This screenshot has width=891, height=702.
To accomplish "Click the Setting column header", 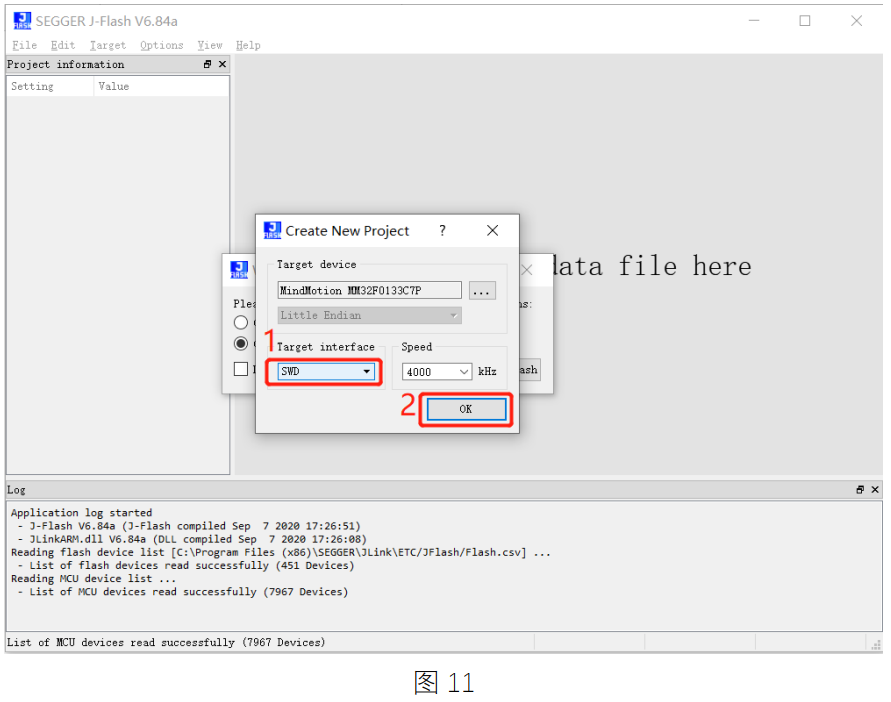I will 50,86.
